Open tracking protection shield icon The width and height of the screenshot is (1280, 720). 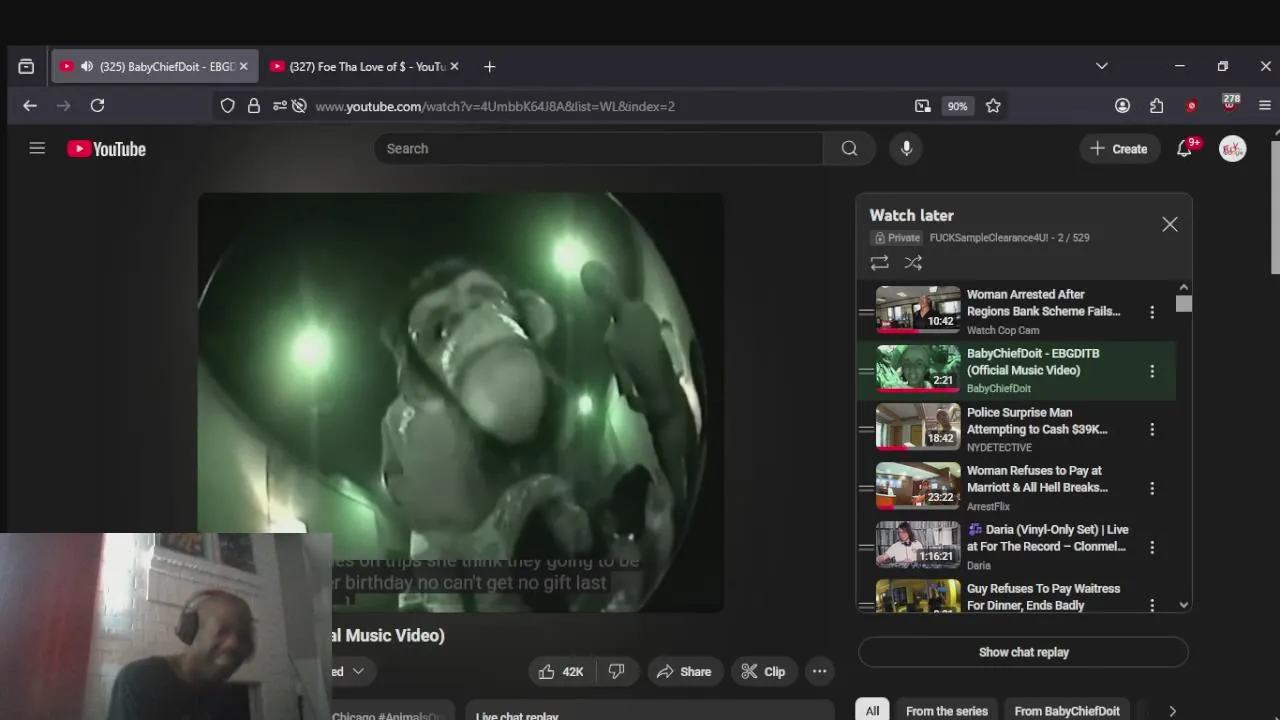click(x=228, y=106)
